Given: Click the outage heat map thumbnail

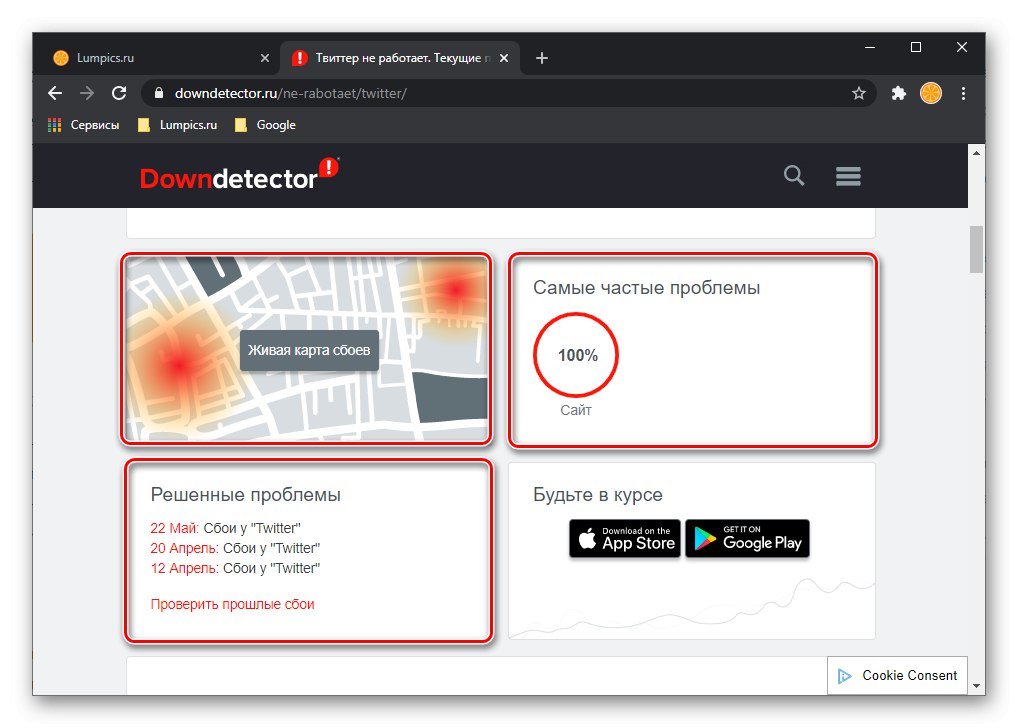Looking at the screenshot, I should pyautogui.click(x=306, y=349).
